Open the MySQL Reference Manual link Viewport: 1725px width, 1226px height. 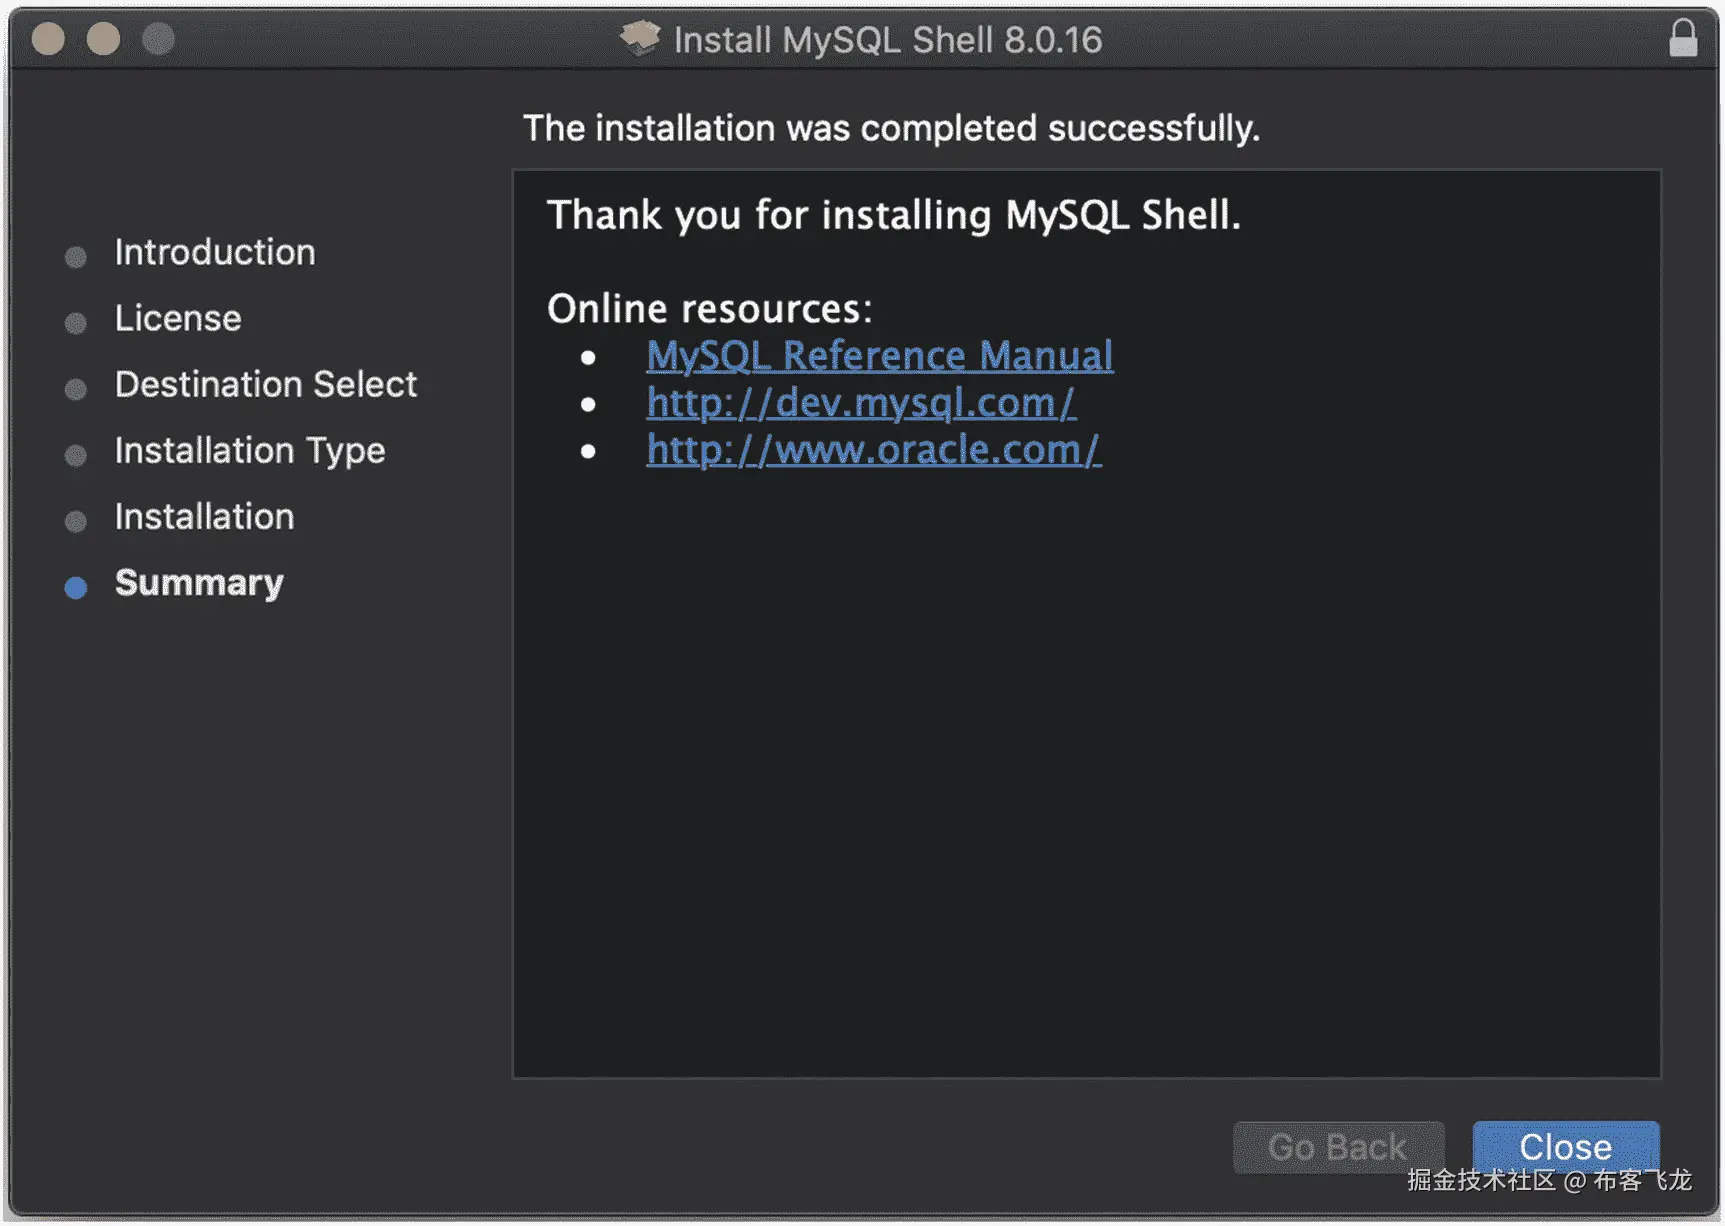coord(879,355)
